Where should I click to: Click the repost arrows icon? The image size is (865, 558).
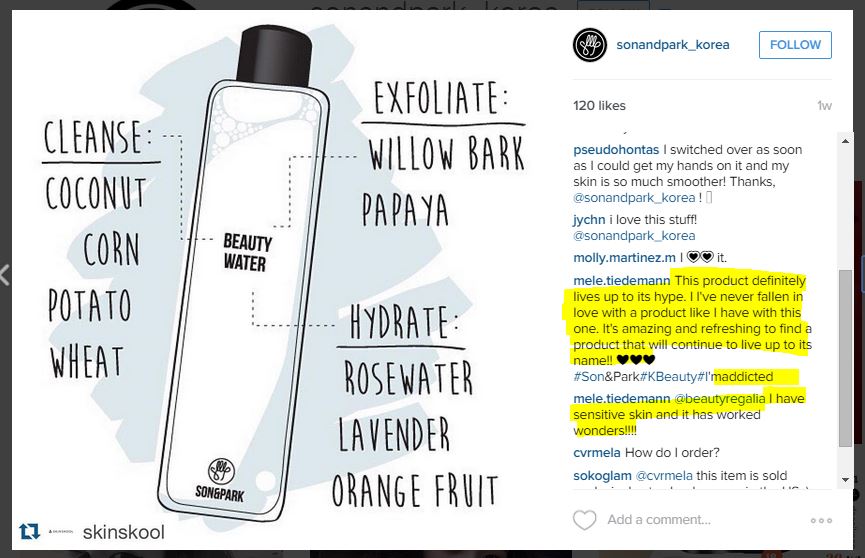tap(29, 532)
